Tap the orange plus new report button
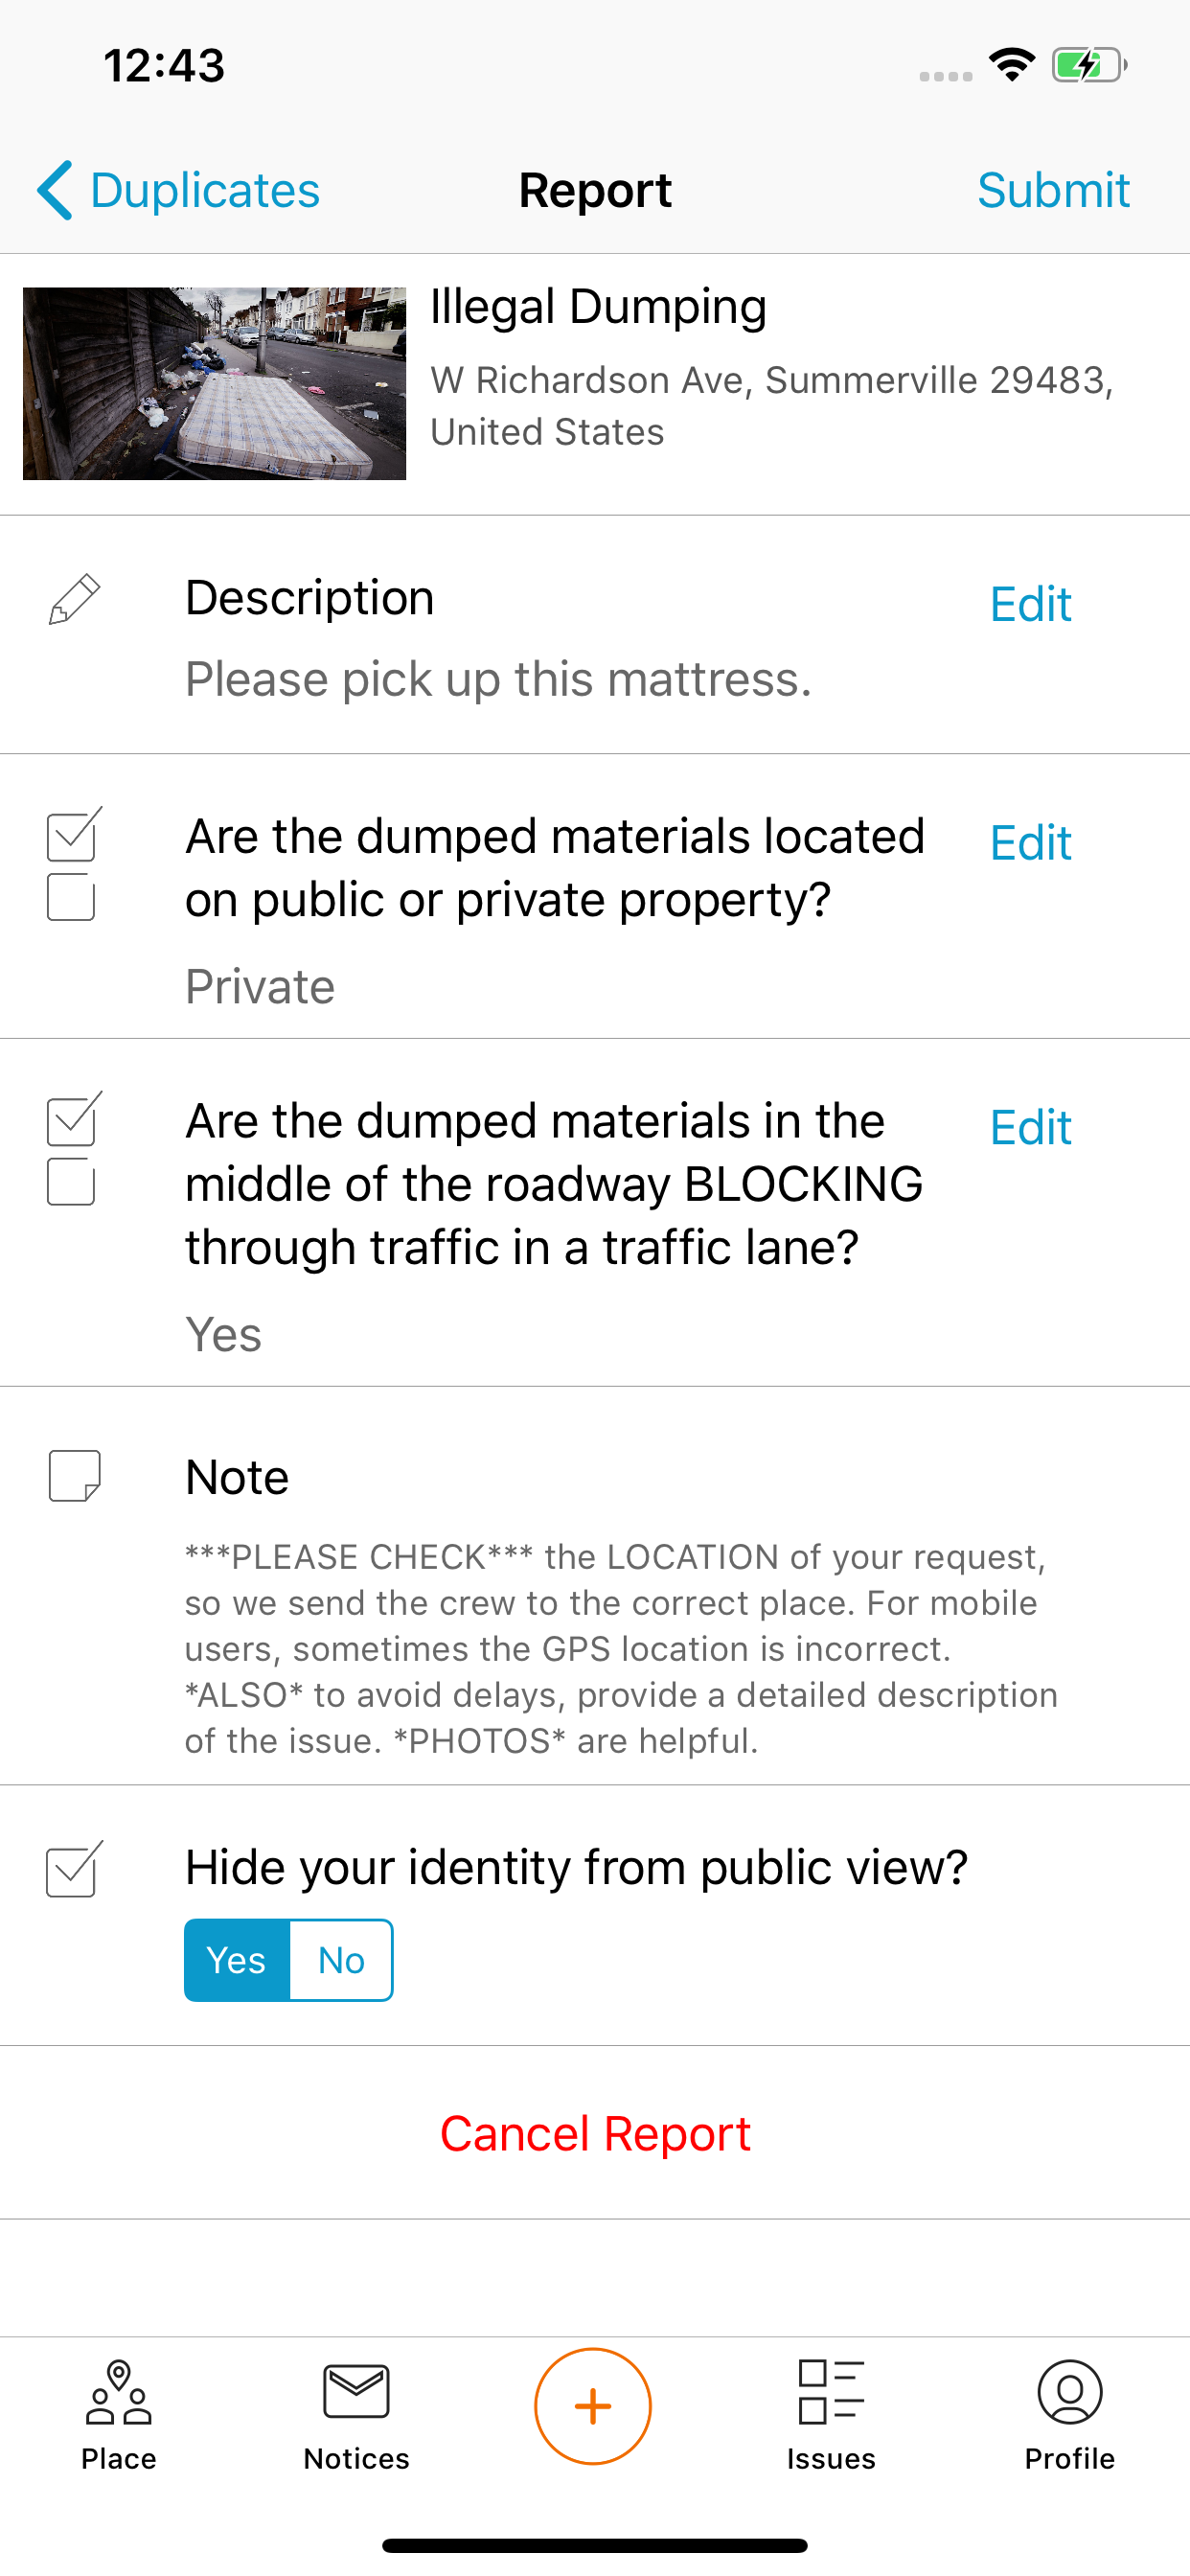1190x2576 pixels. coord(593,2406)
